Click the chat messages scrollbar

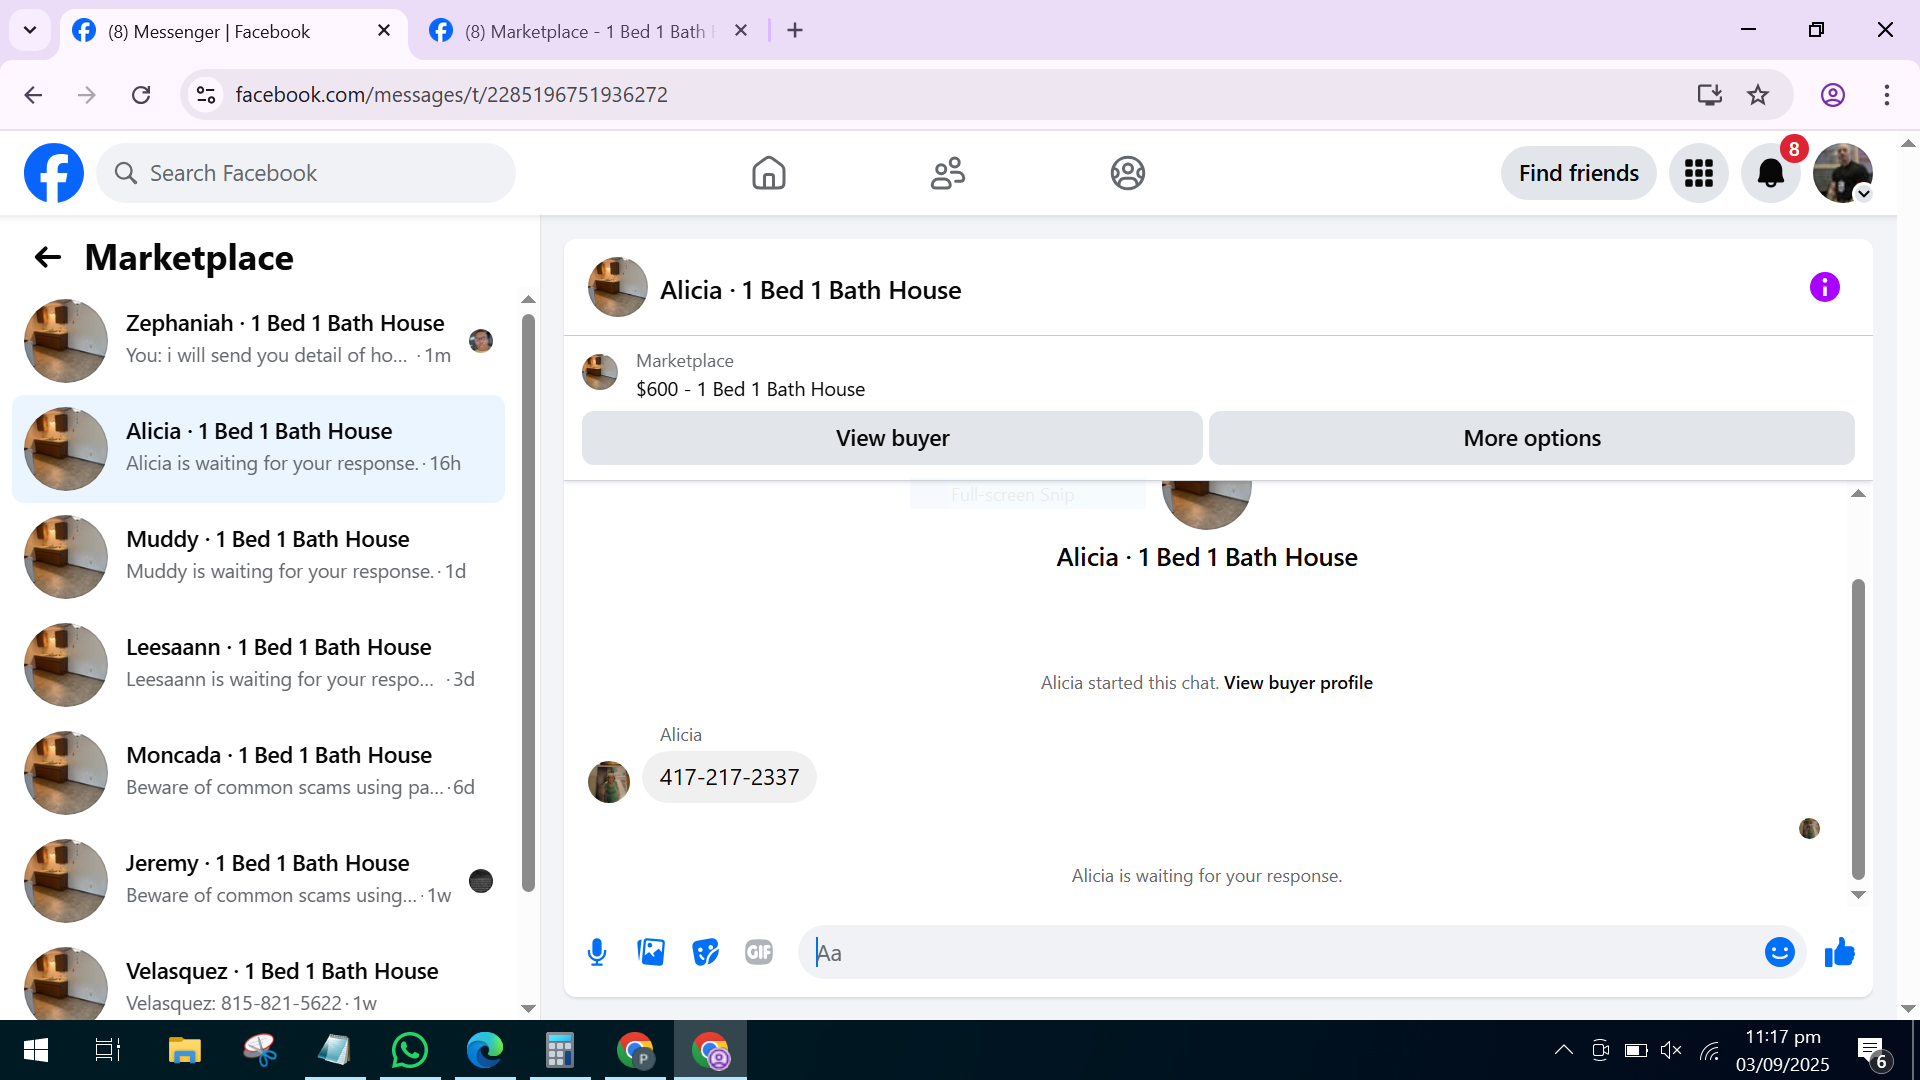[x=1858, y=729]
